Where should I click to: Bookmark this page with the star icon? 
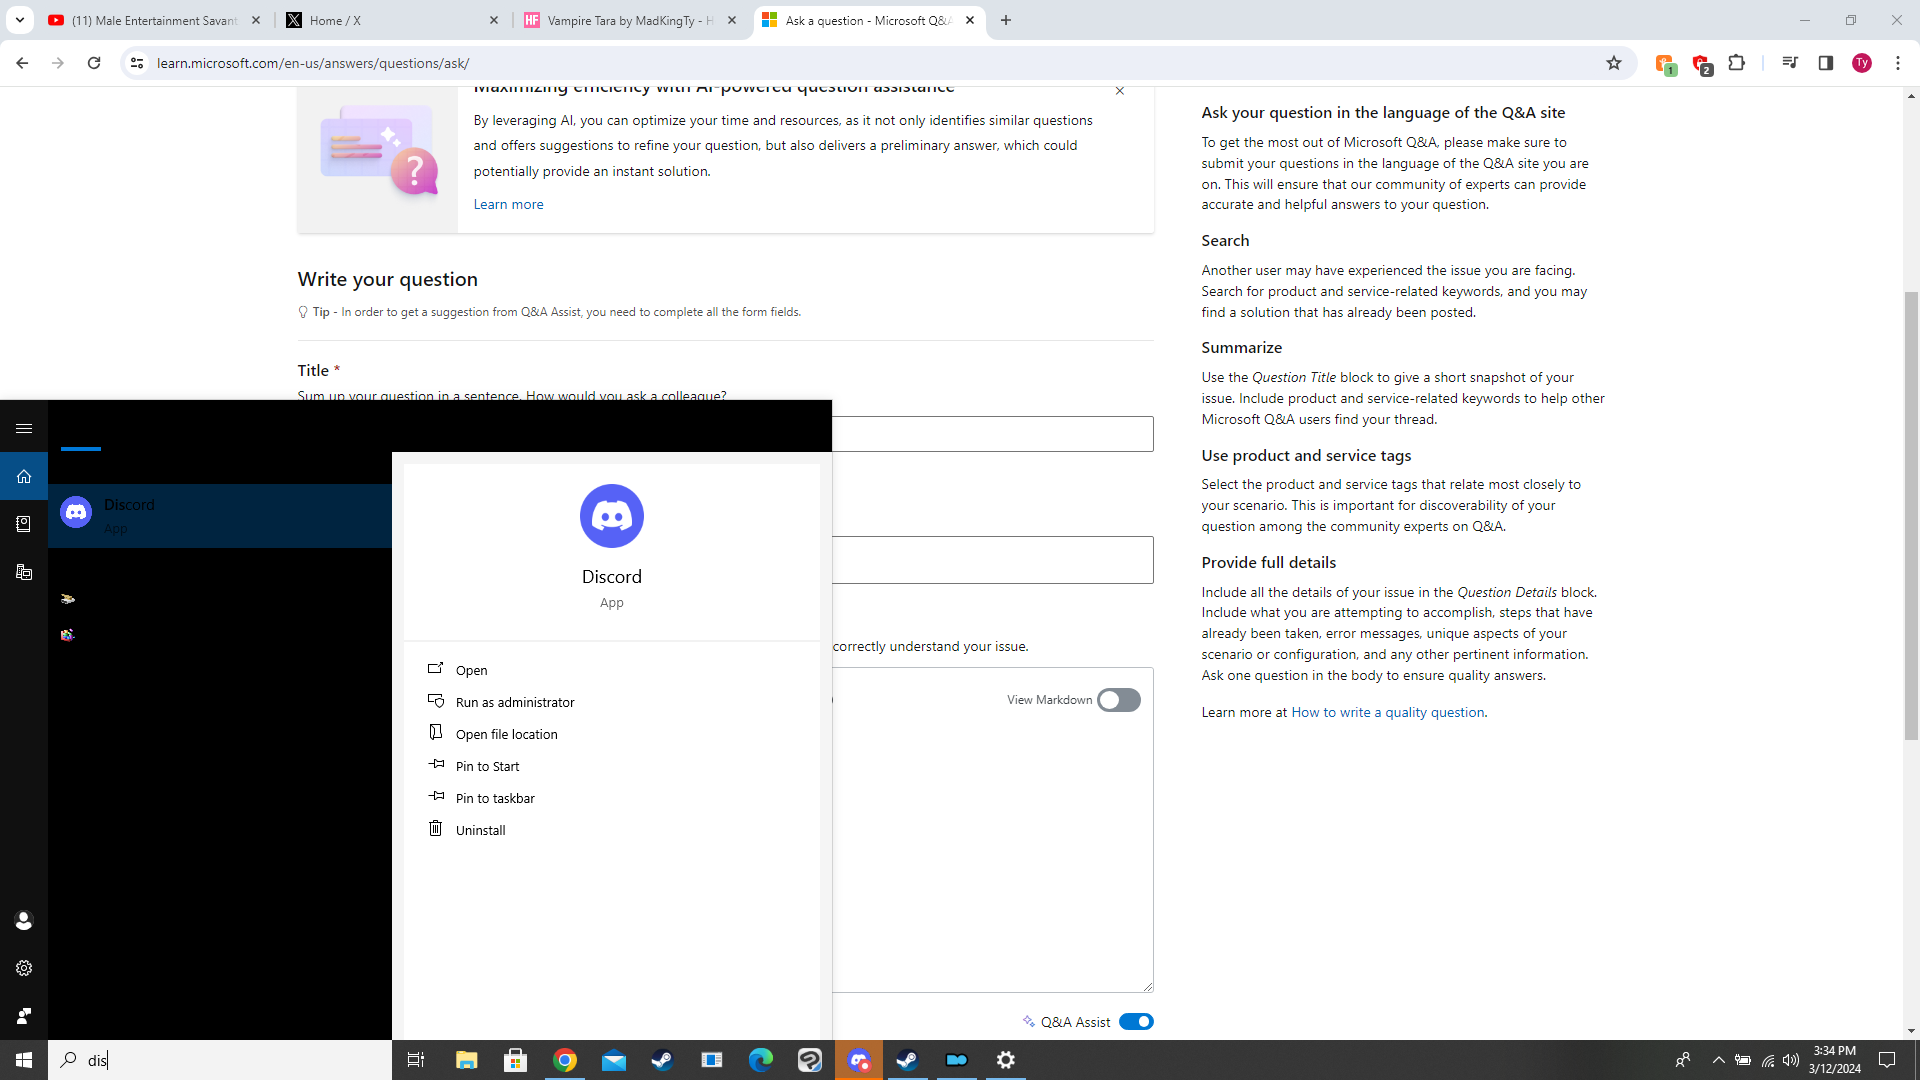pyautogui.click(x=1613, y=63)
